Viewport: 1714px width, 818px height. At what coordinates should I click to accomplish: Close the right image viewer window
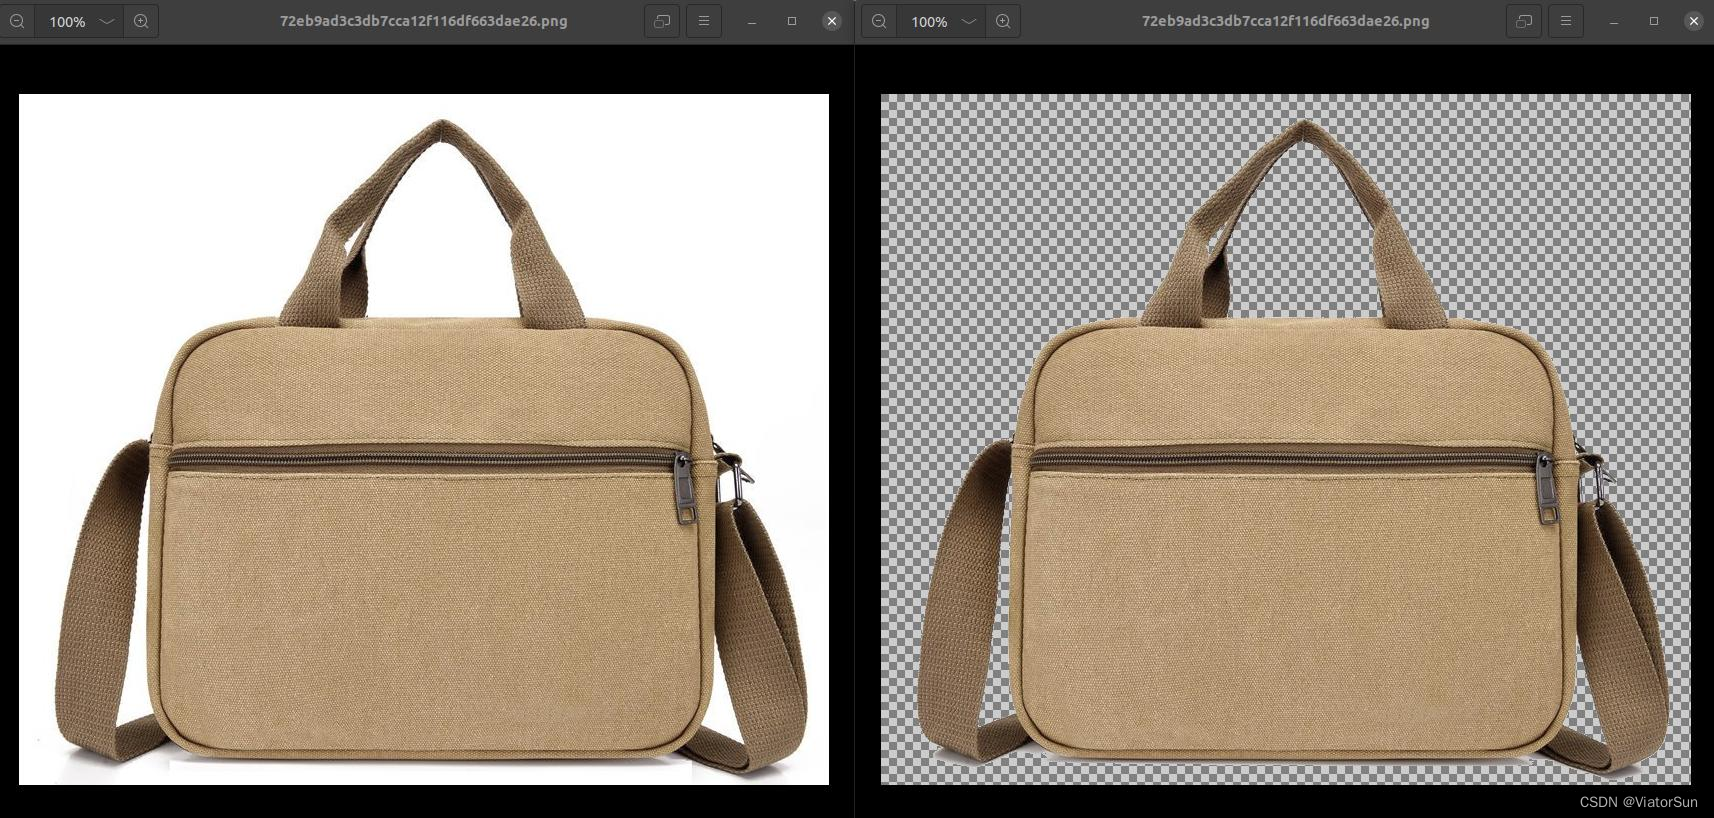coord(1694,21)
